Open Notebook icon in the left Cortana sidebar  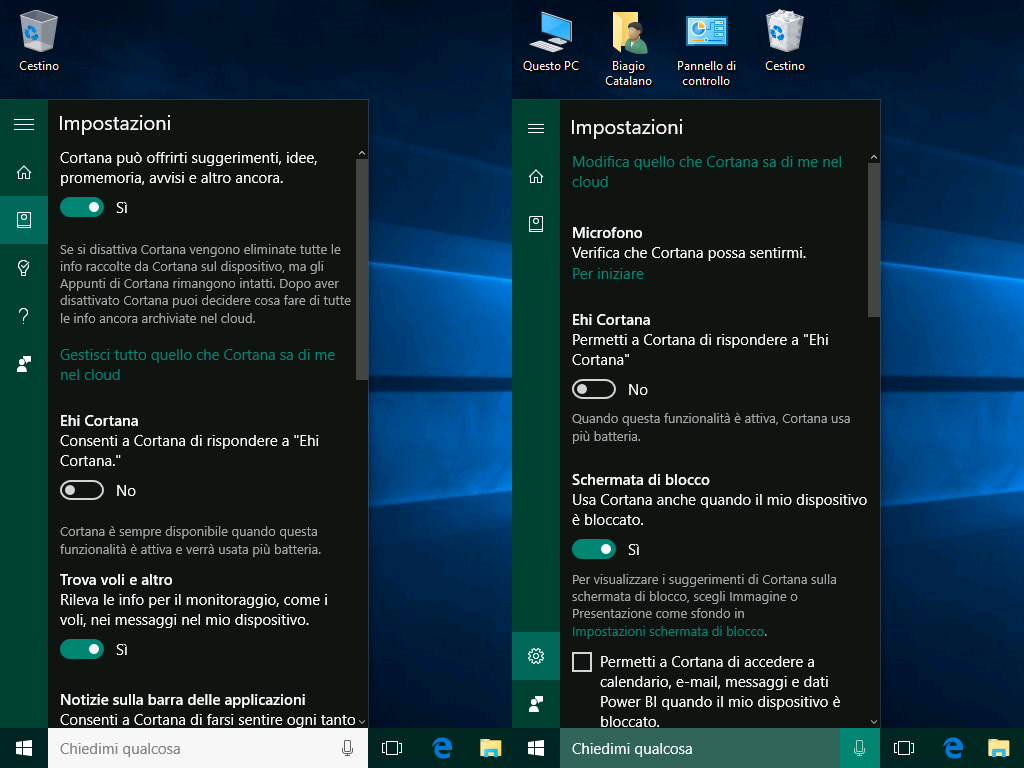(24, 220)
